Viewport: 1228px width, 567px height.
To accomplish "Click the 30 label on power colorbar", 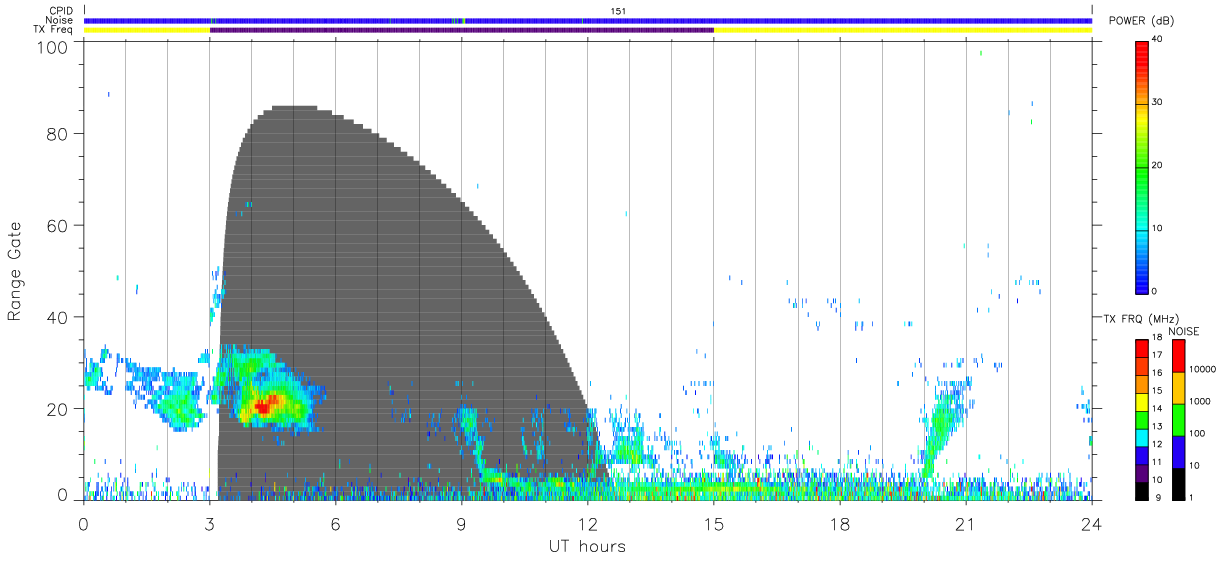I will pyautogui.click(x=1157, y=102).
